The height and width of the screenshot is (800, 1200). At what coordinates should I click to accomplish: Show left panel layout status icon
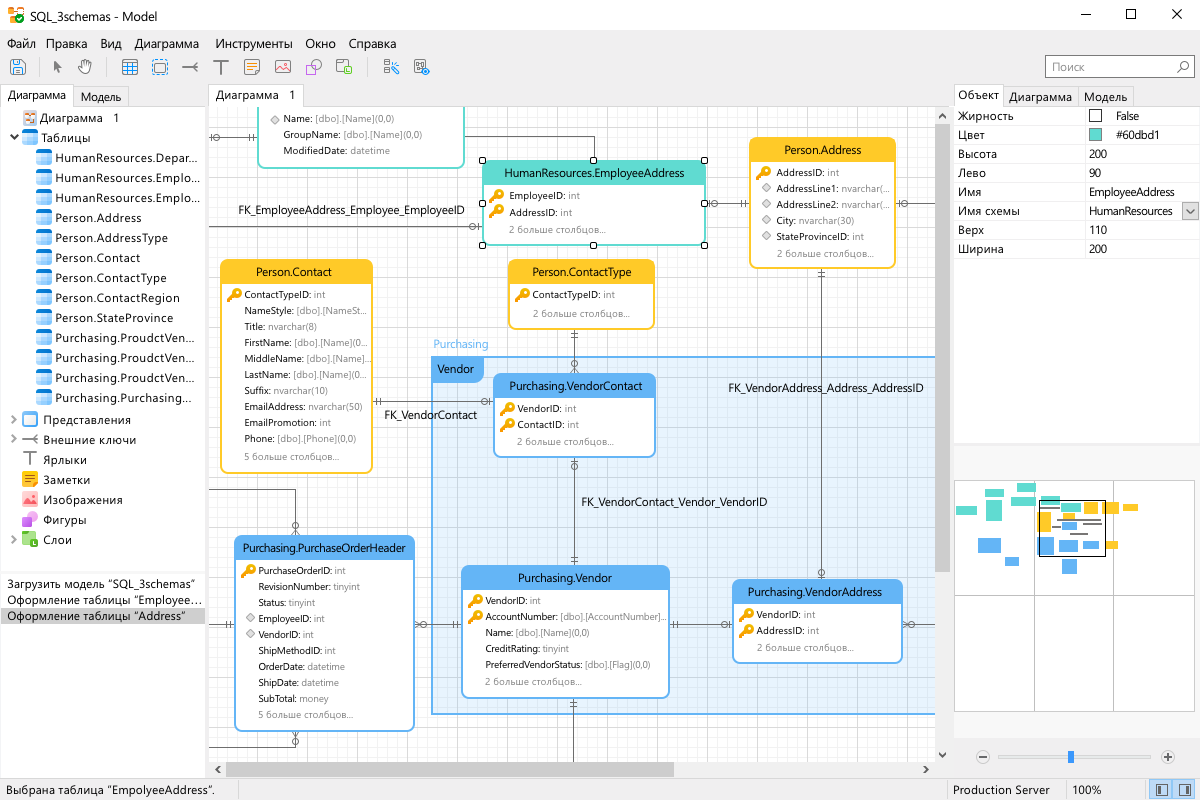tap(1161, 790)
